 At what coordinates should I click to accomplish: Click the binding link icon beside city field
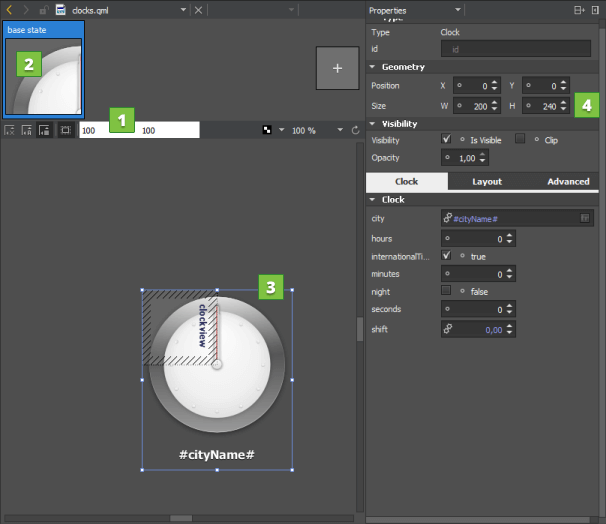447,218
